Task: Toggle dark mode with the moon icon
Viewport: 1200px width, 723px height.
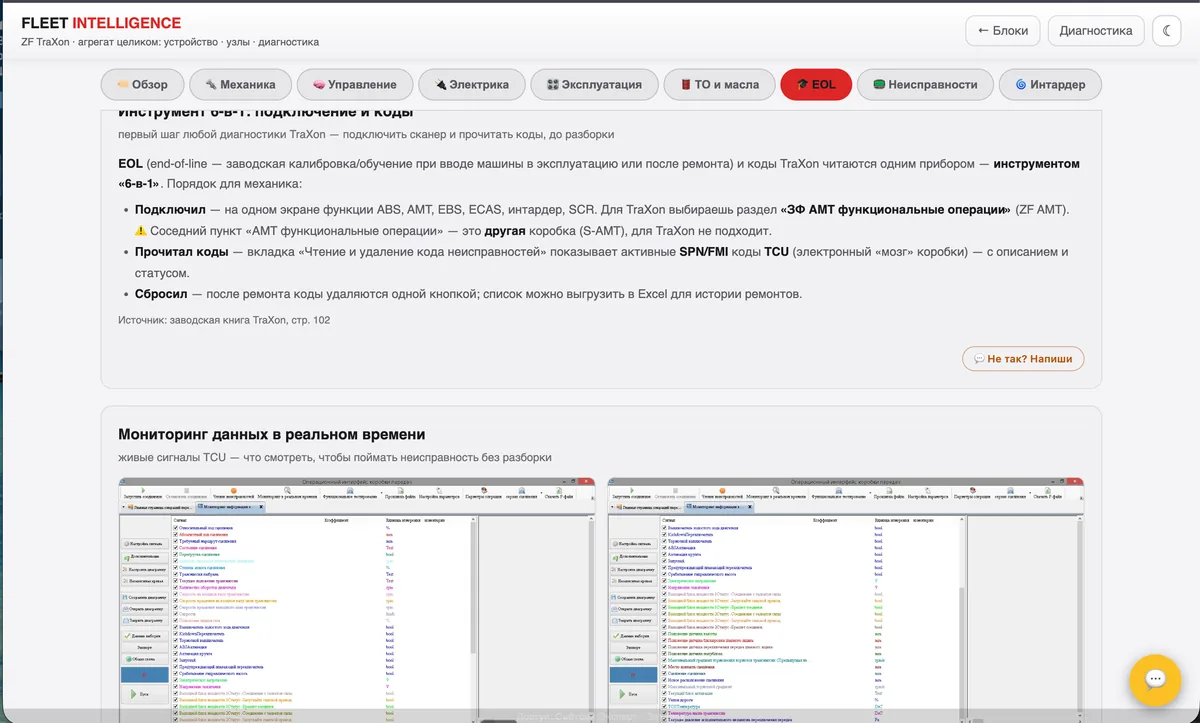Action: pyautogui.click(x=1167, y=30)
